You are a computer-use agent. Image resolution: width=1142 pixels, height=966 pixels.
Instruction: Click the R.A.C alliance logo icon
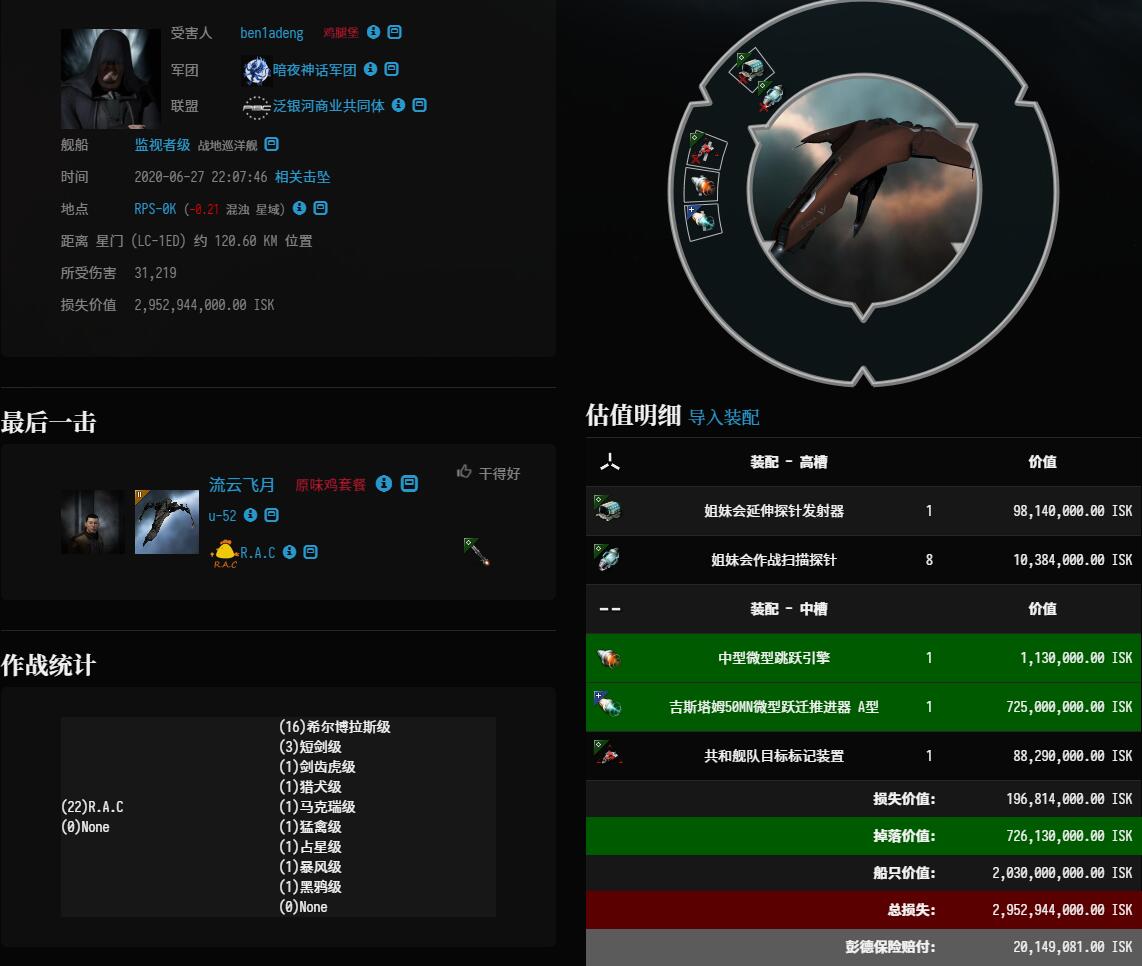tap(224, 554)
